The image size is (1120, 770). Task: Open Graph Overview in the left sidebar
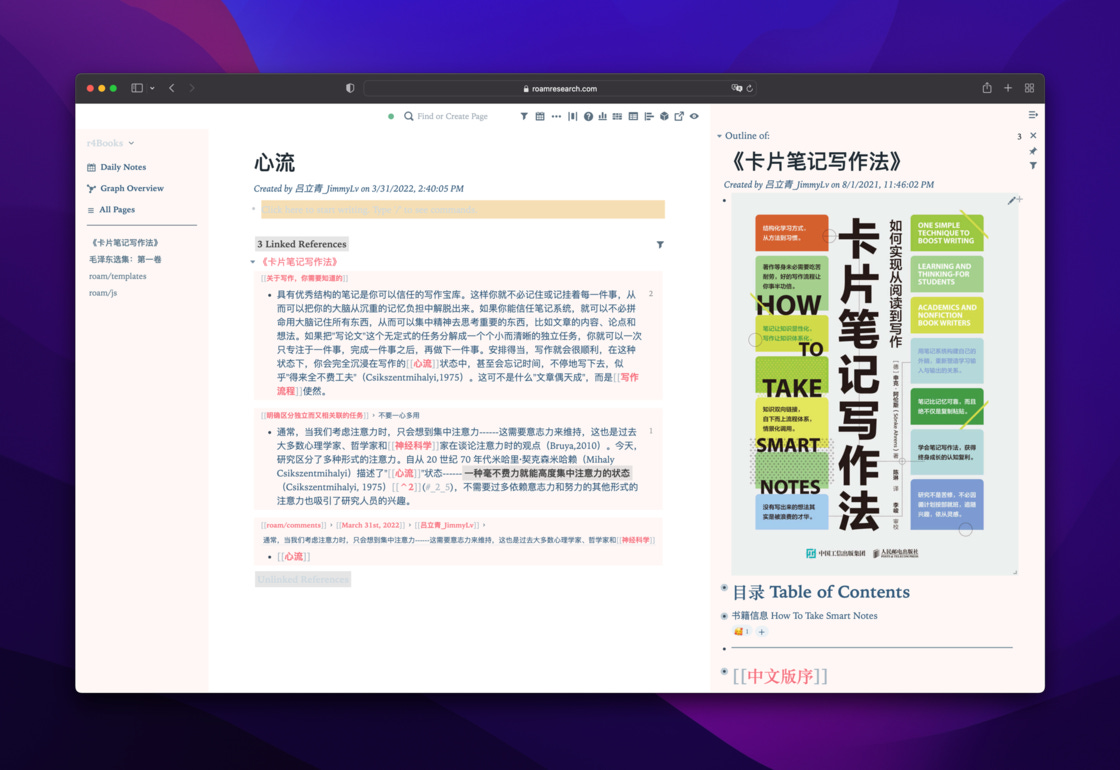[x=125, y=189]
